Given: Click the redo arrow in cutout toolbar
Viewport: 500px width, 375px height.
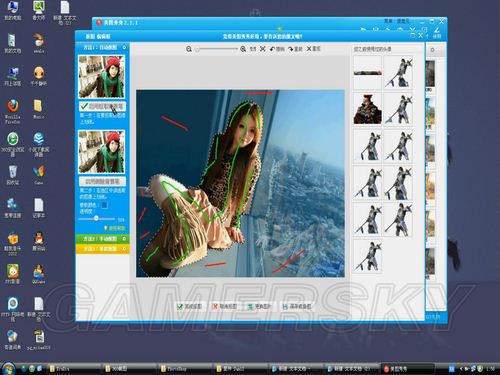Looking at the screenshot, I should 295,49.
